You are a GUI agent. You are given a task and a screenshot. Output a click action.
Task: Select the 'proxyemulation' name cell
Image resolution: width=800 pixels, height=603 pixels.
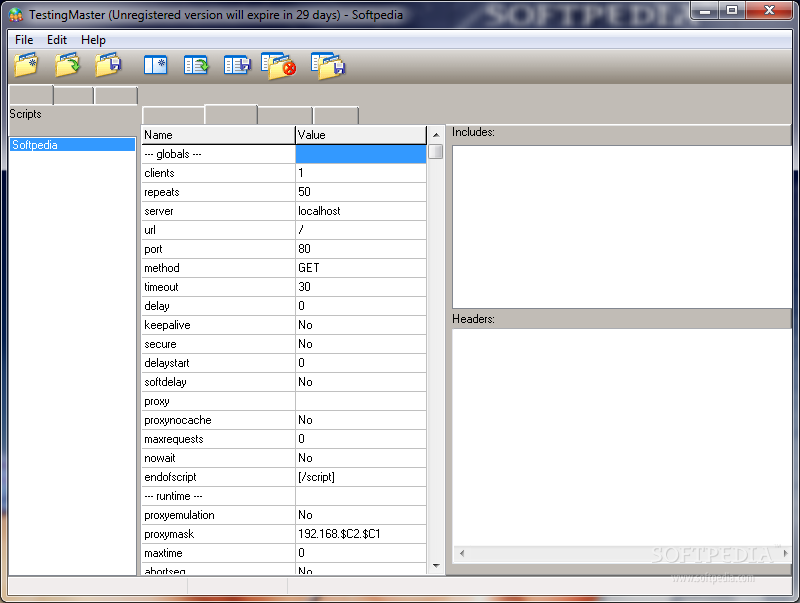tap(218, 515)
